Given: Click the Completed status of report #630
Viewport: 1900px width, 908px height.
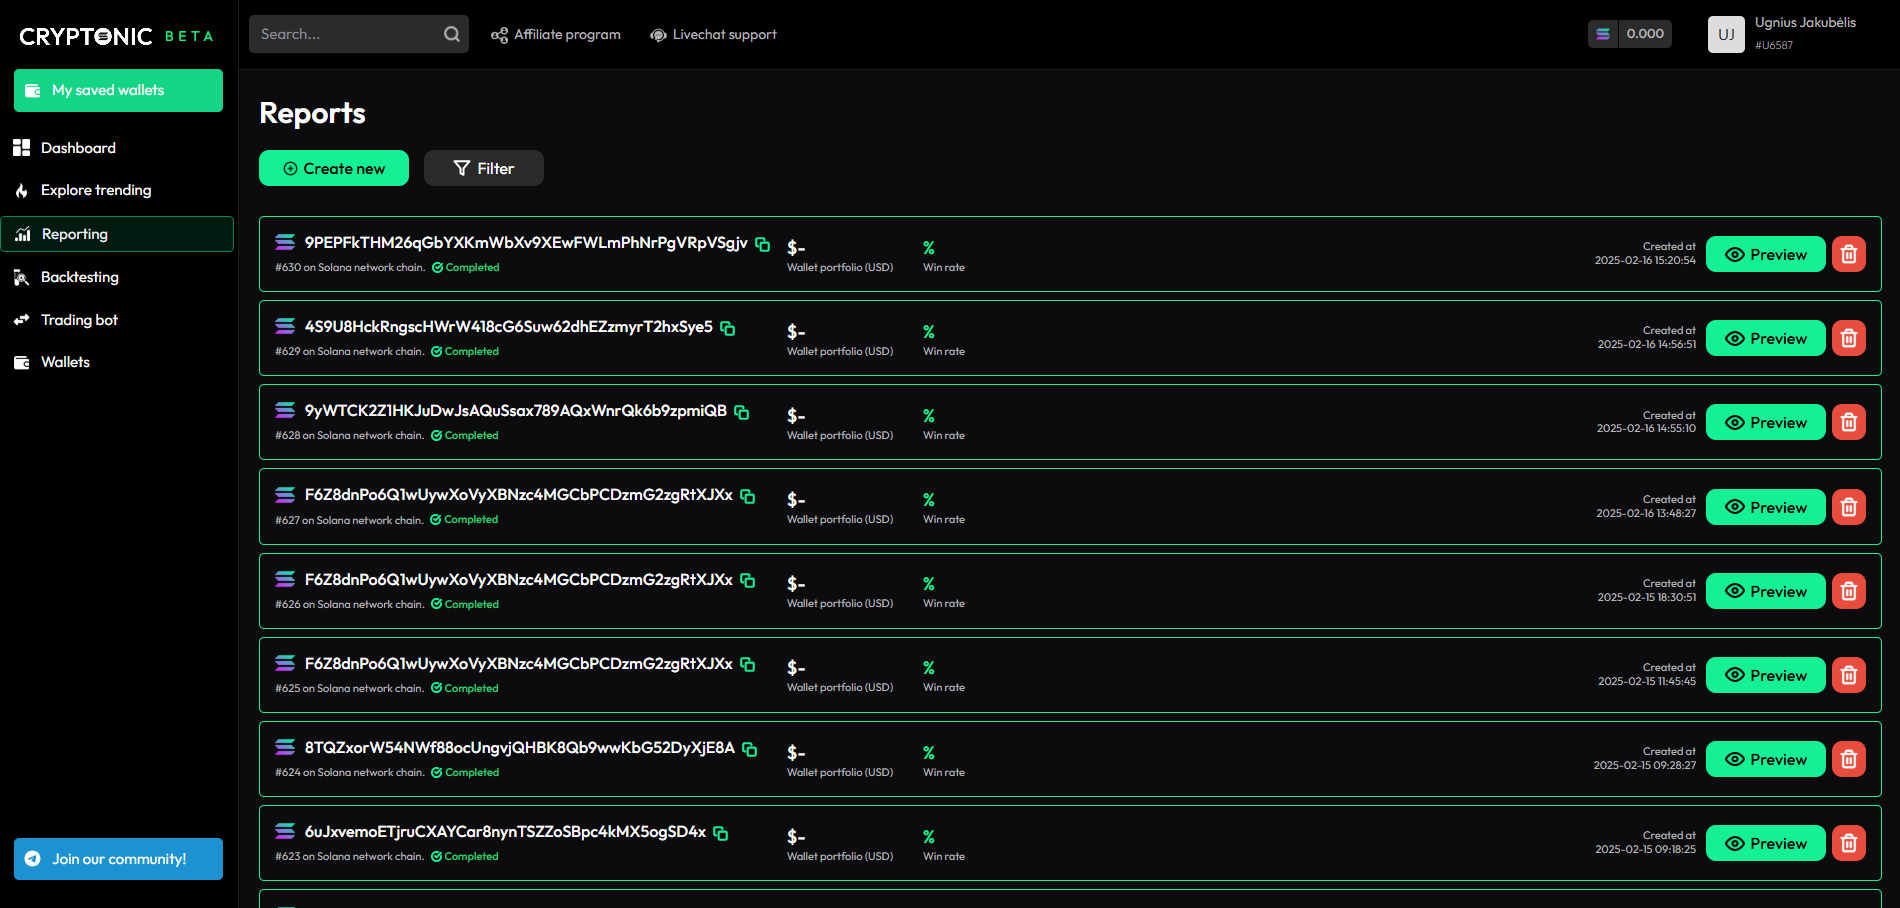Looking at the screenshot, I should click(466, 267).
